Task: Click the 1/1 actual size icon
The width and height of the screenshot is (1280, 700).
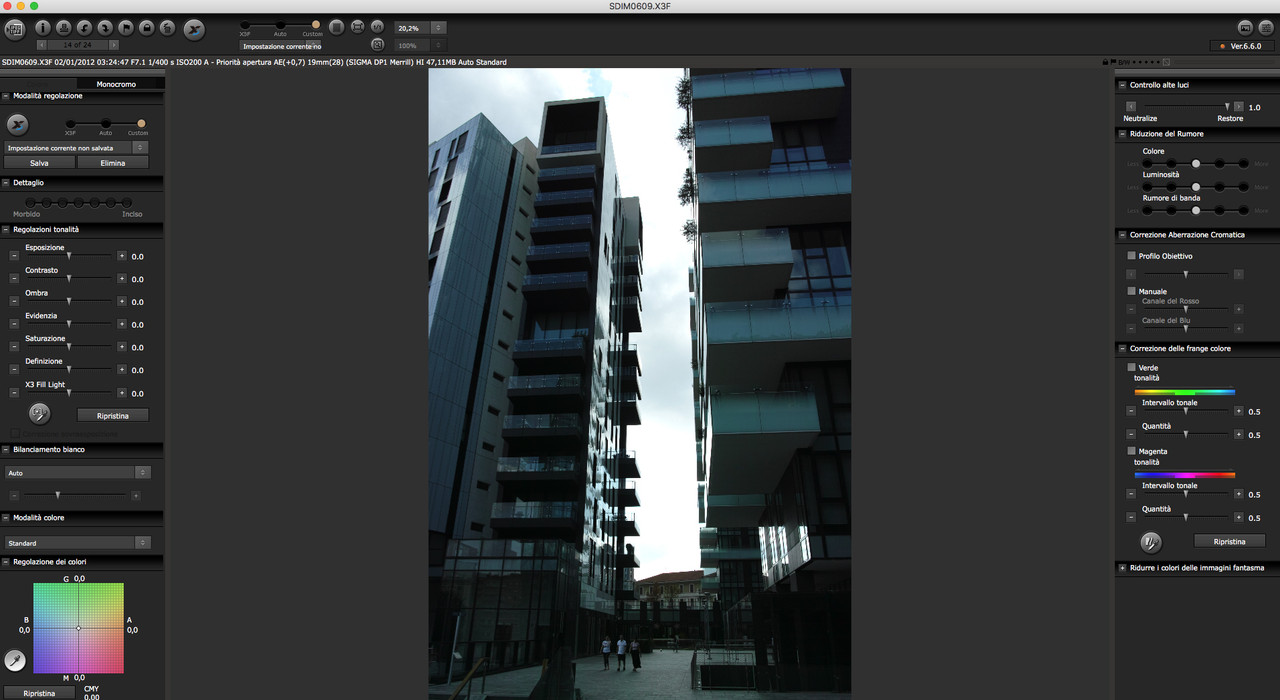Action: coord(377,27)
